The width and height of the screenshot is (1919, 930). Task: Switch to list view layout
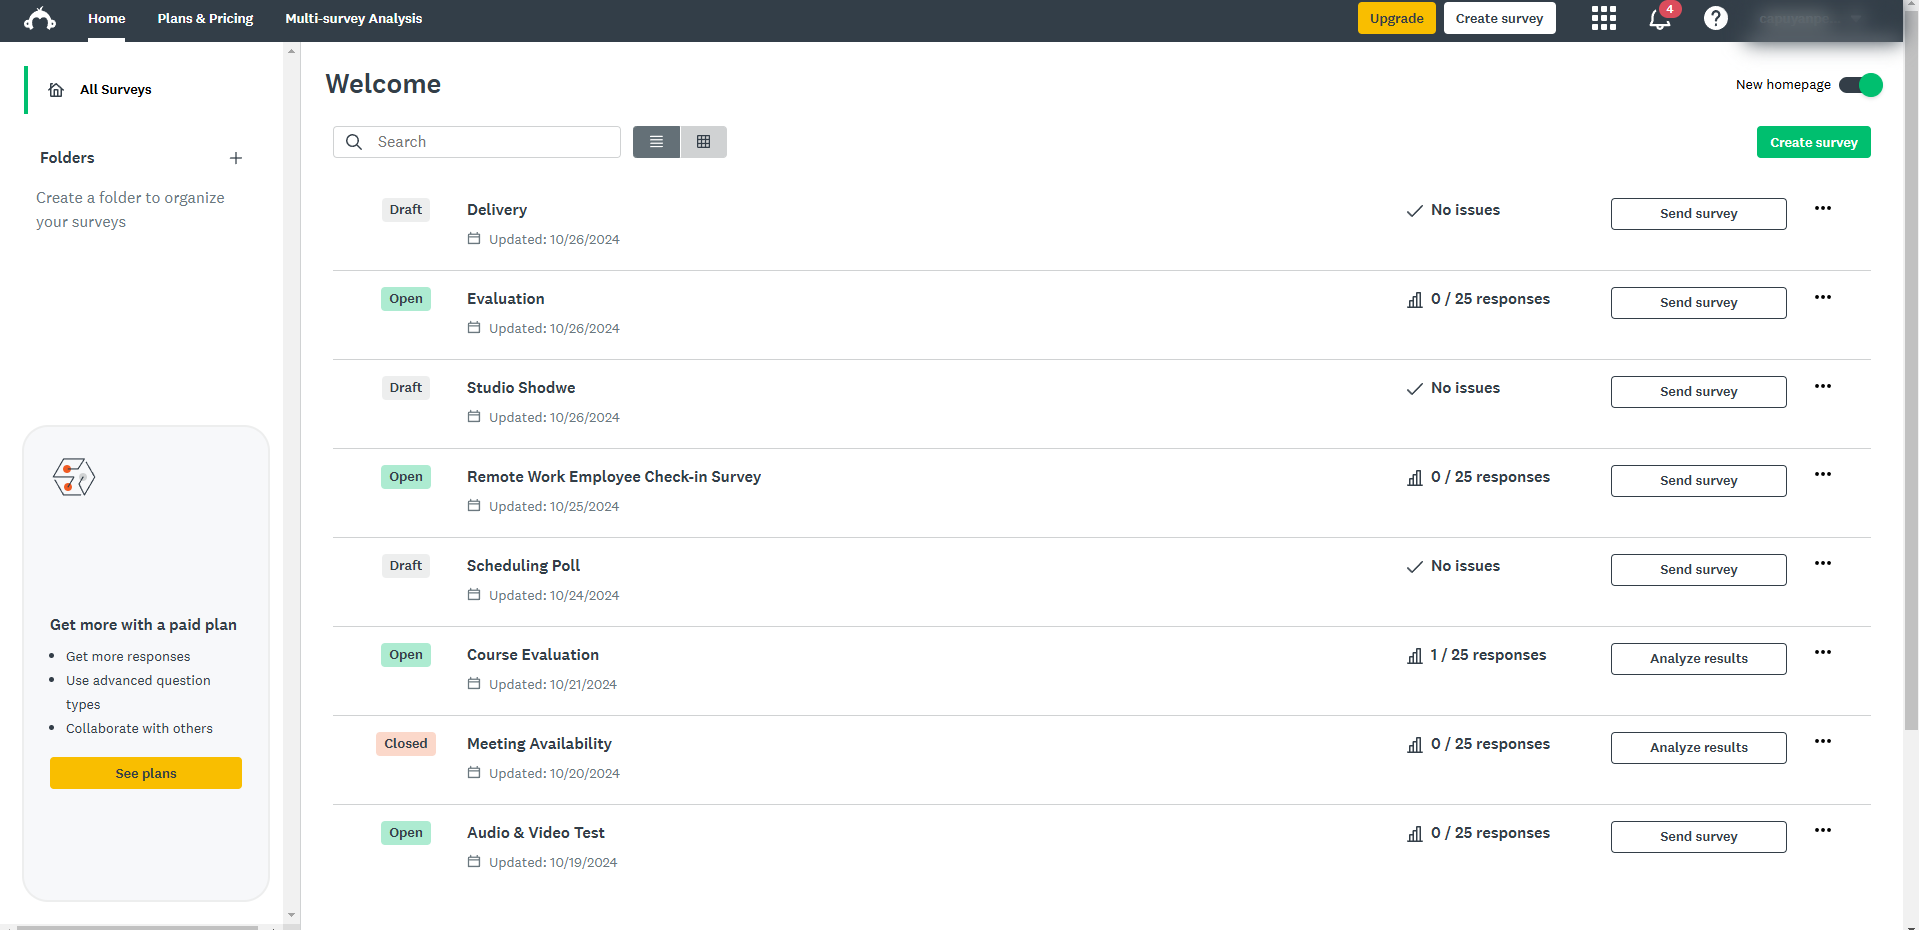[656, 142]
